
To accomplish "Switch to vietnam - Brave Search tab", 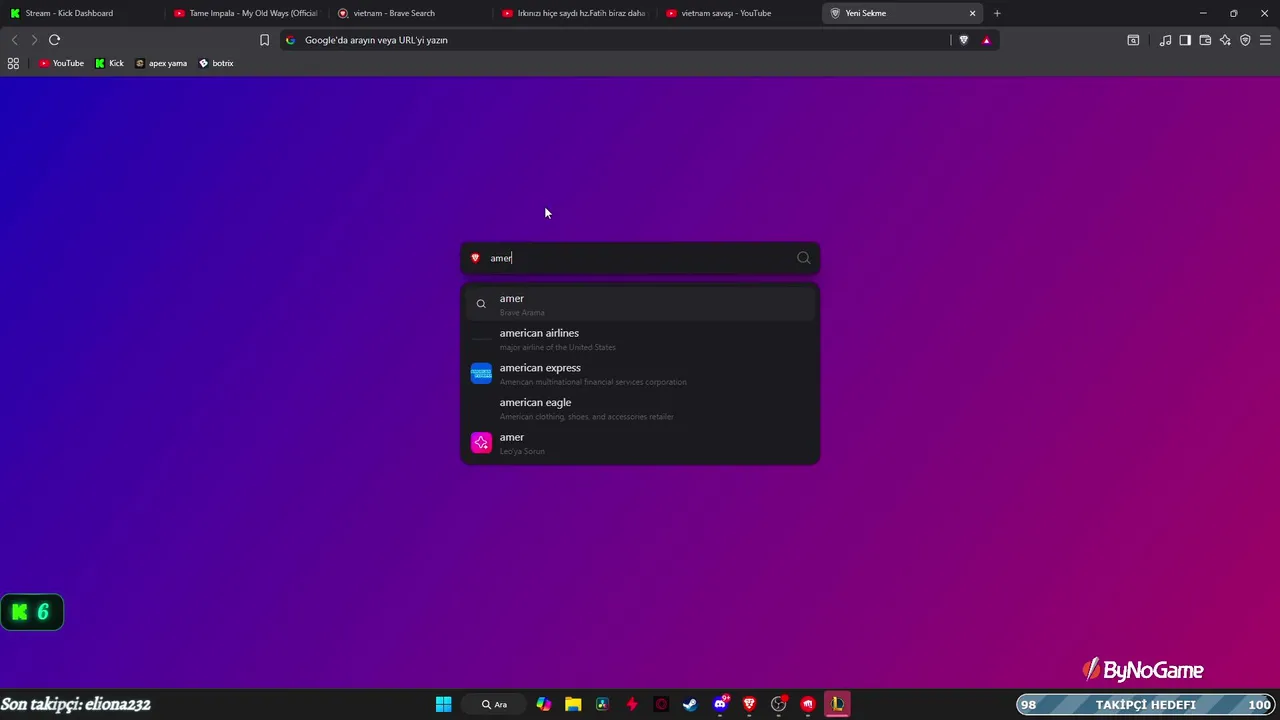I will (409, 13).
